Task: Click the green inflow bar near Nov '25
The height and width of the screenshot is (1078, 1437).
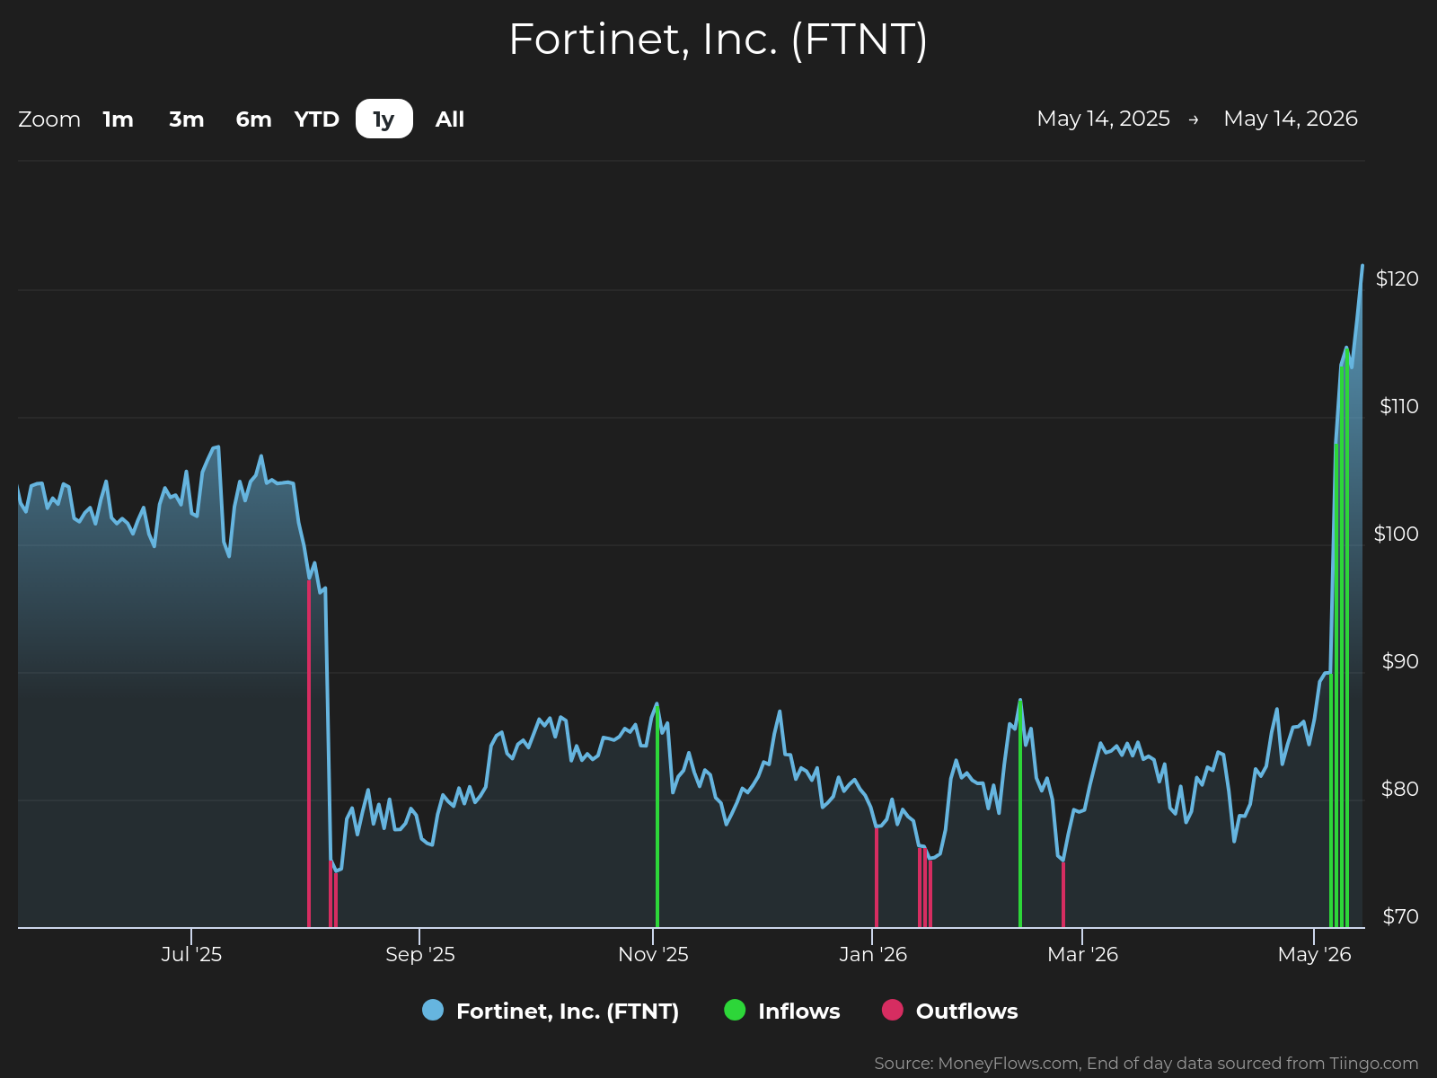Action: pos(657,817)
